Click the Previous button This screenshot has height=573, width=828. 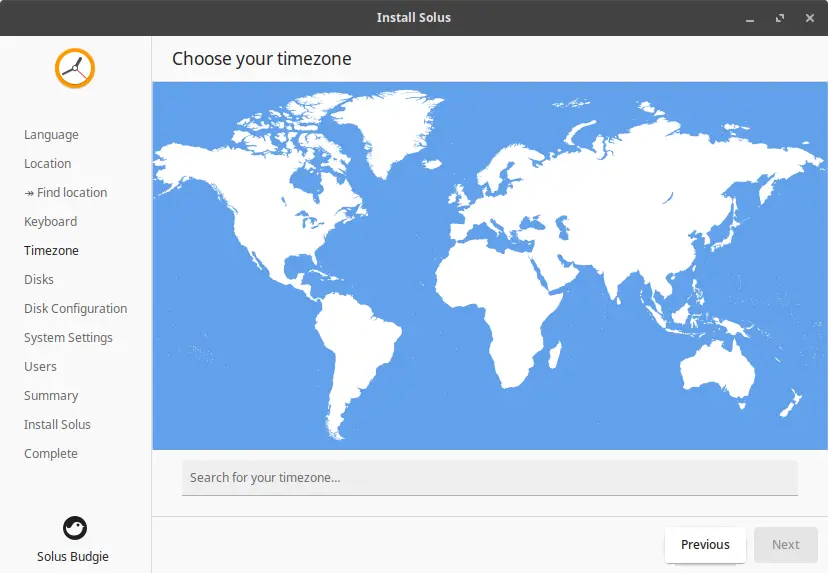point(705,544)
